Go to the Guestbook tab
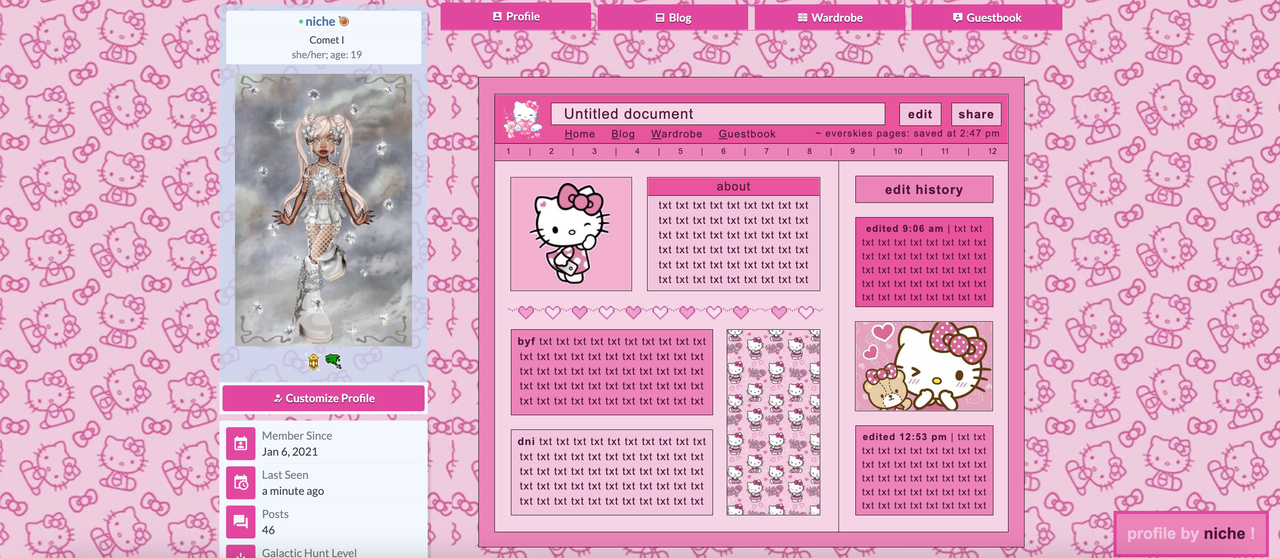1280x558 pixels. point(987,17)
